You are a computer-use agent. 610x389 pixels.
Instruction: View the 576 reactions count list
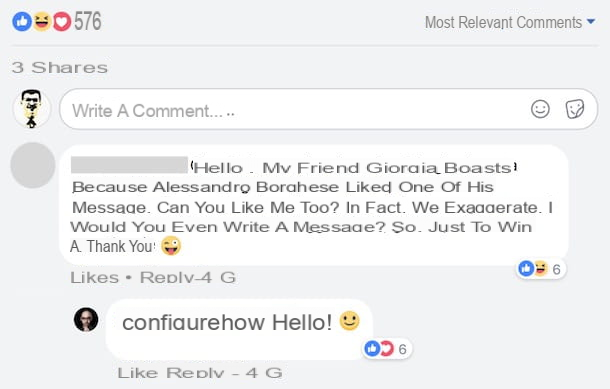click(x=88, y=21)
